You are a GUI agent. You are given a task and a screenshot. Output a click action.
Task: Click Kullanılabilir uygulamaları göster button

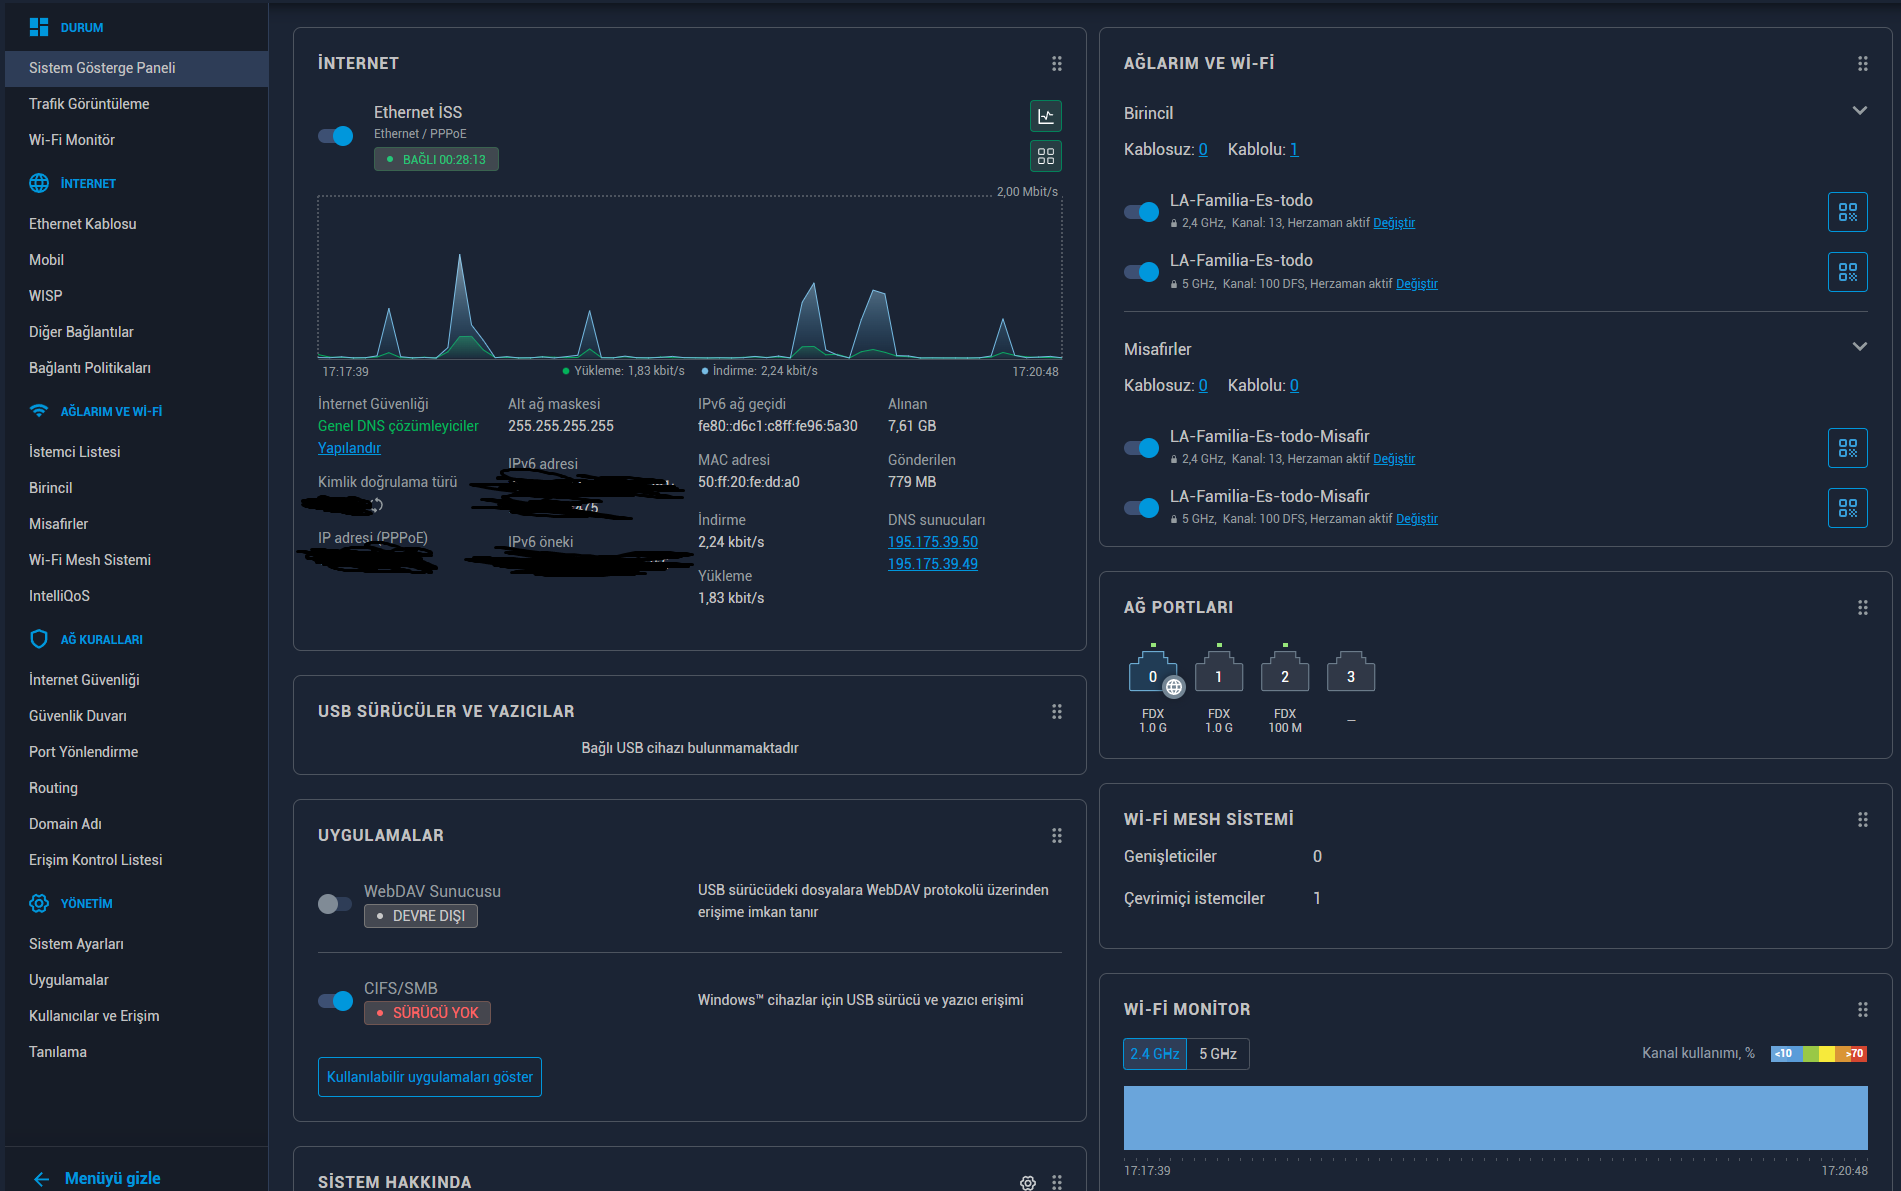(430, 1077)
